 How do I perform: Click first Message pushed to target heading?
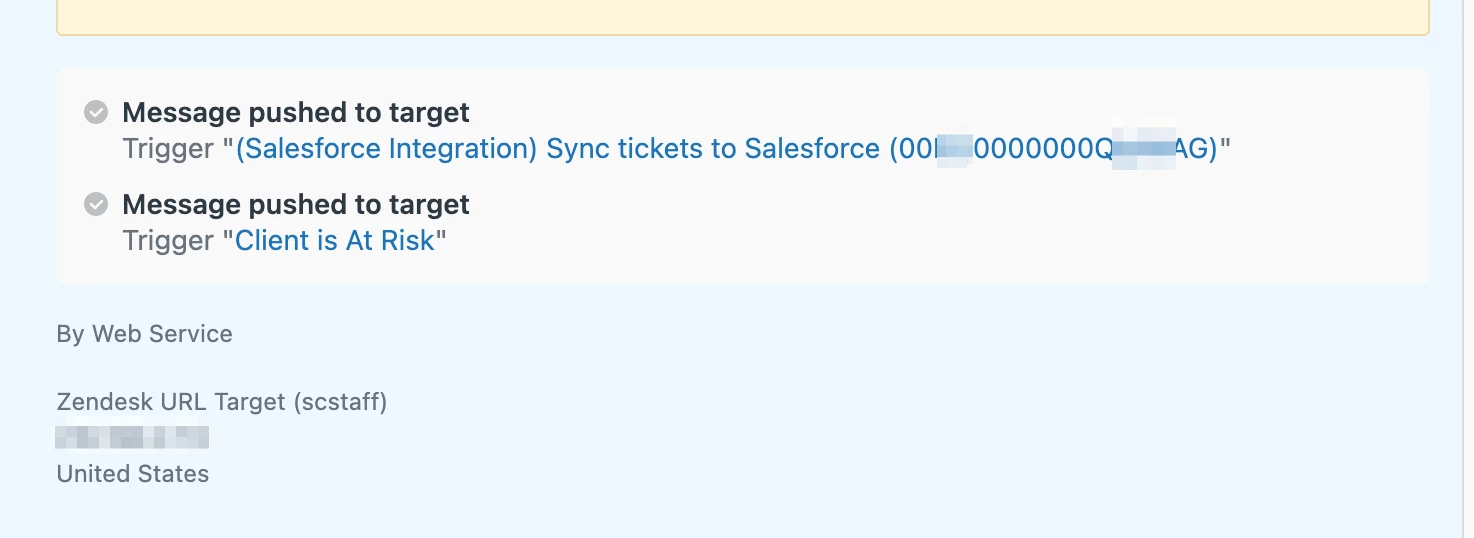(296, 112)
